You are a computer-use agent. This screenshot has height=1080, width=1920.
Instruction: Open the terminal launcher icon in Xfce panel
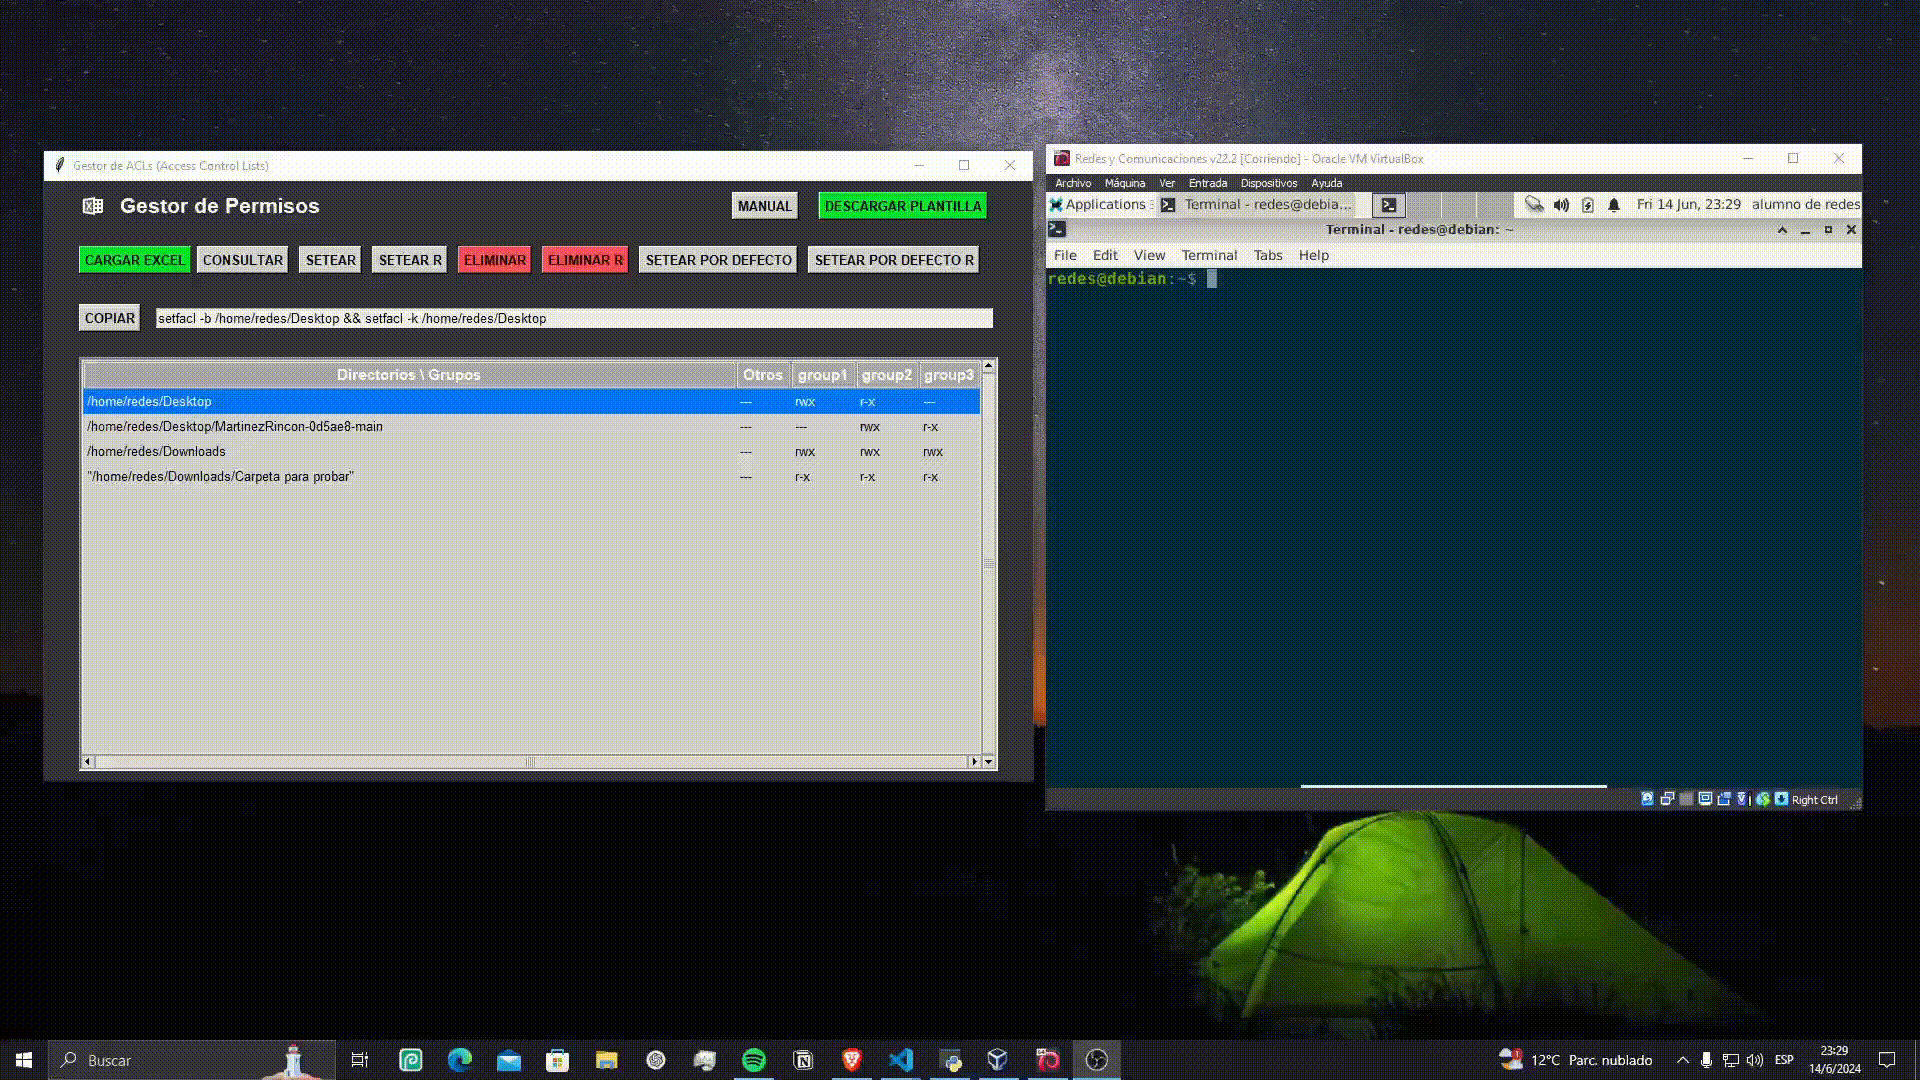(1389, 205)
